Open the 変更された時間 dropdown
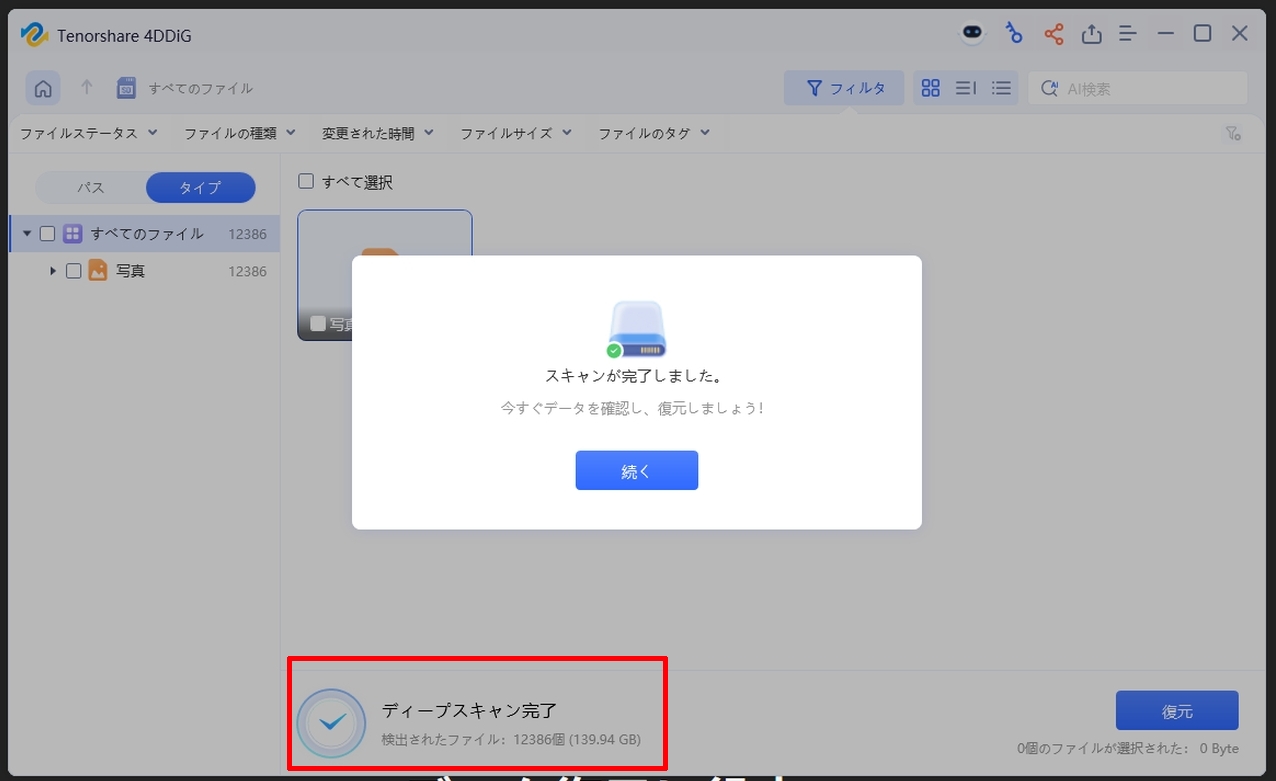The width and height of the screenshot is (1276, 781). pyautogui.click(x=378, y=133)
